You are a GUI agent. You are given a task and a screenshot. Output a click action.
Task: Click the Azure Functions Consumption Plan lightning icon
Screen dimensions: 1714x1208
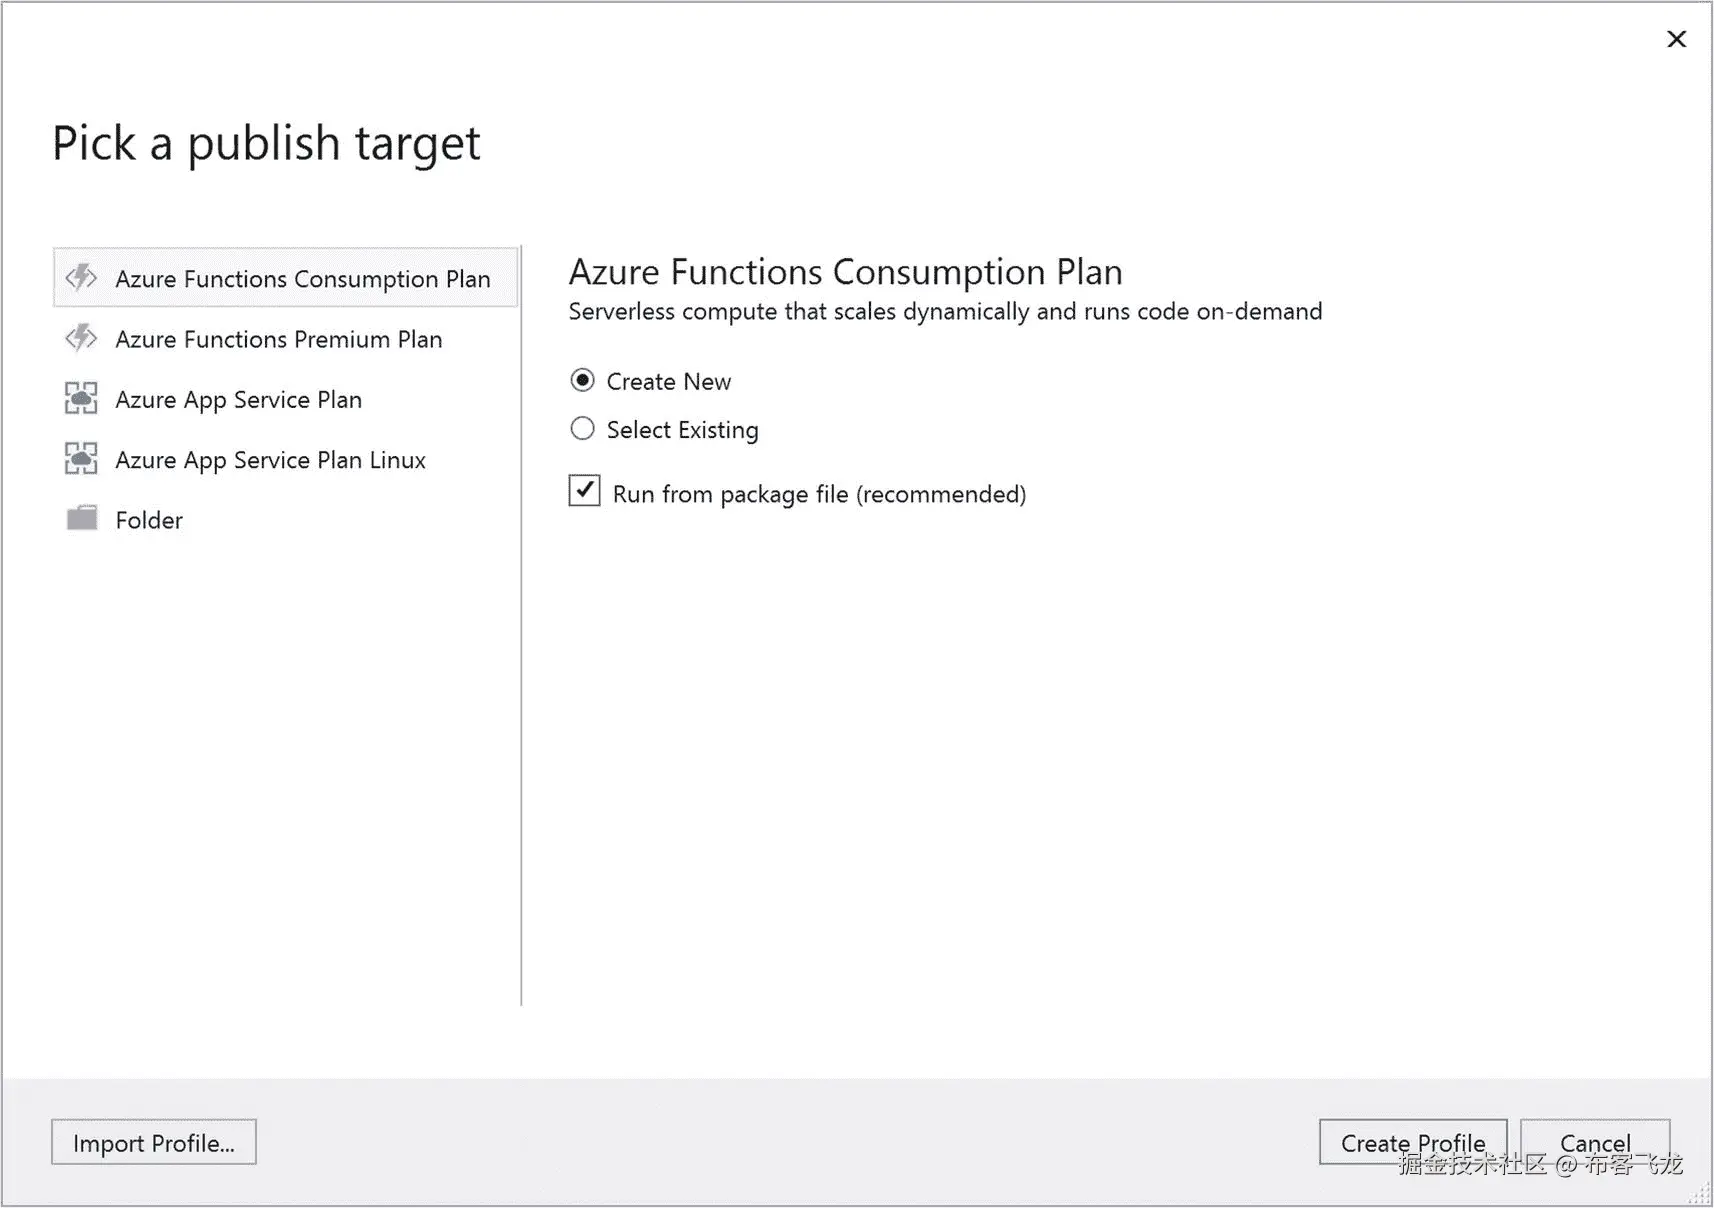click(81, 277)
